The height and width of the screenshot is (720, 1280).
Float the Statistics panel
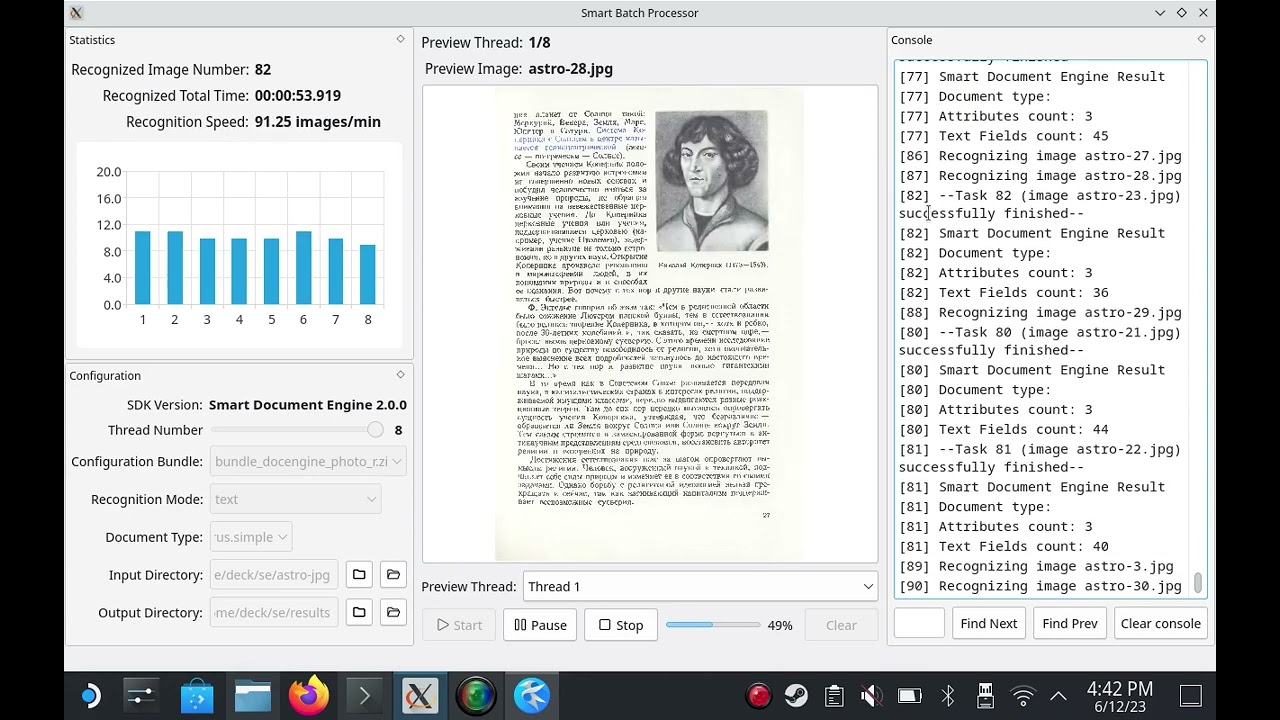400,39
